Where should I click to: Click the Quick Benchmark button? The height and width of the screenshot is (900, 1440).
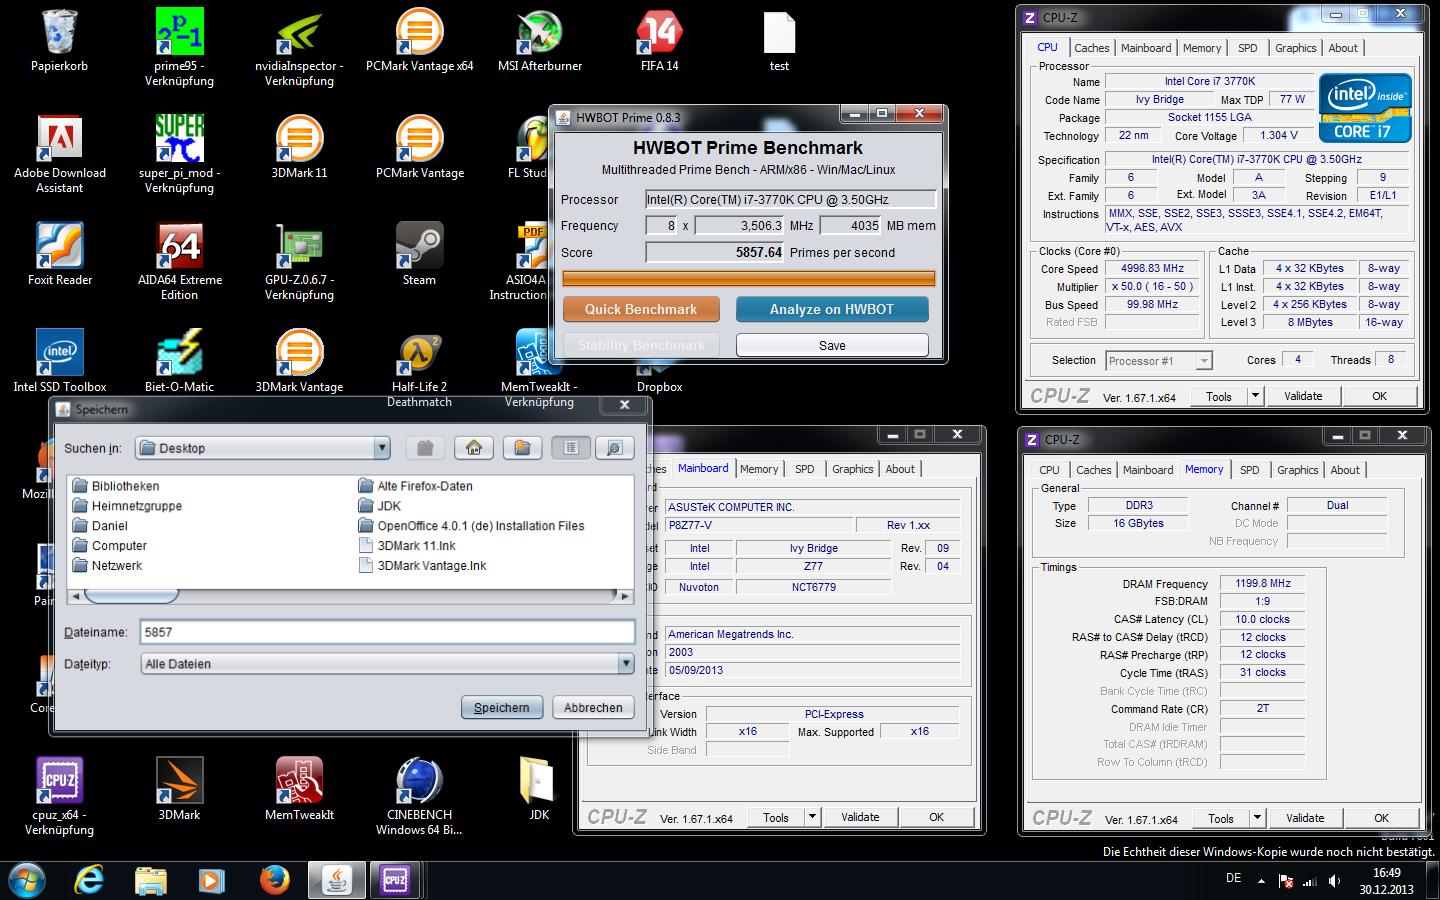tap(641, 309)
